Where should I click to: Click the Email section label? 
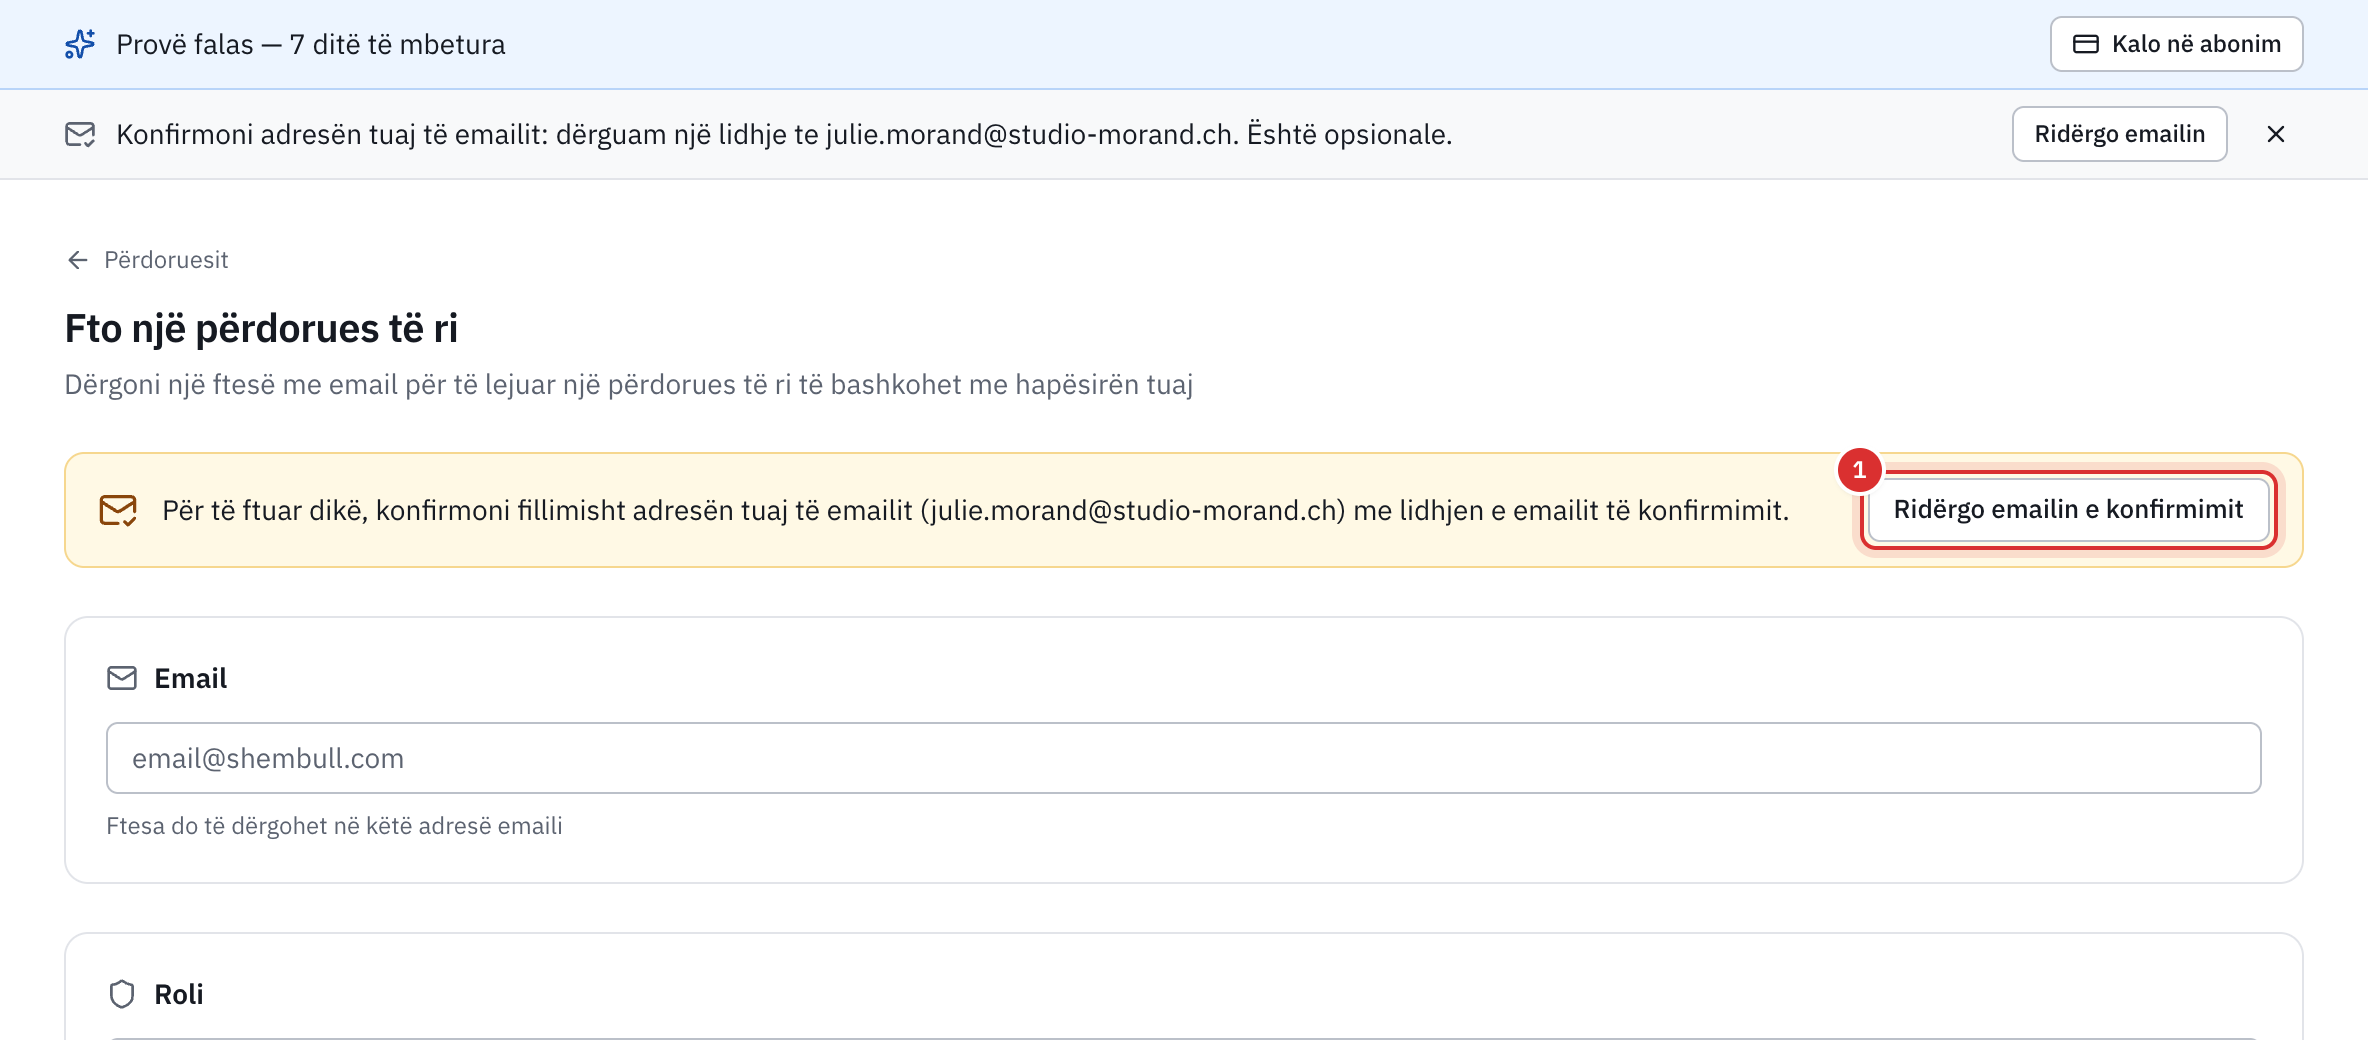(190, 678)
